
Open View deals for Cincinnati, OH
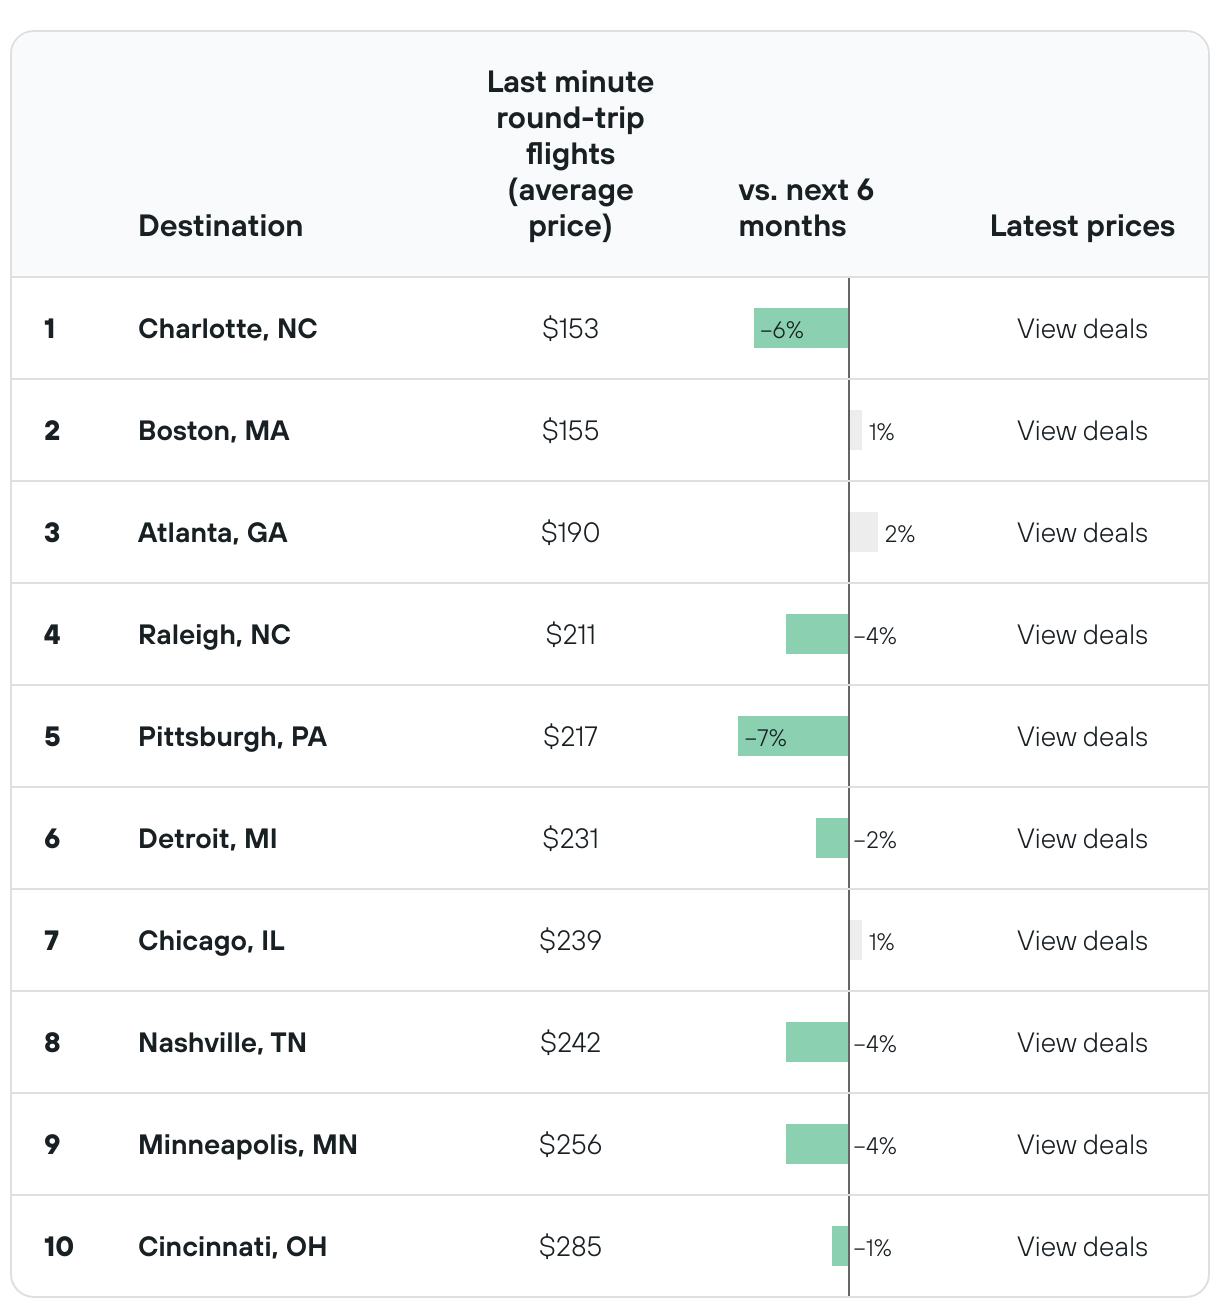[x=1082, y=1247]
